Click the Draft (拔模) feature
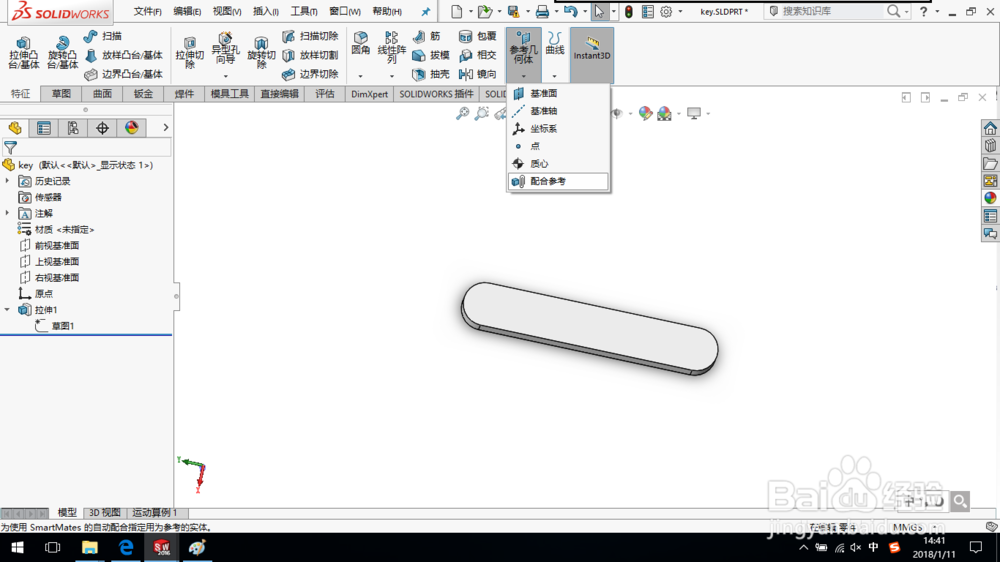 tap(431, 55)
